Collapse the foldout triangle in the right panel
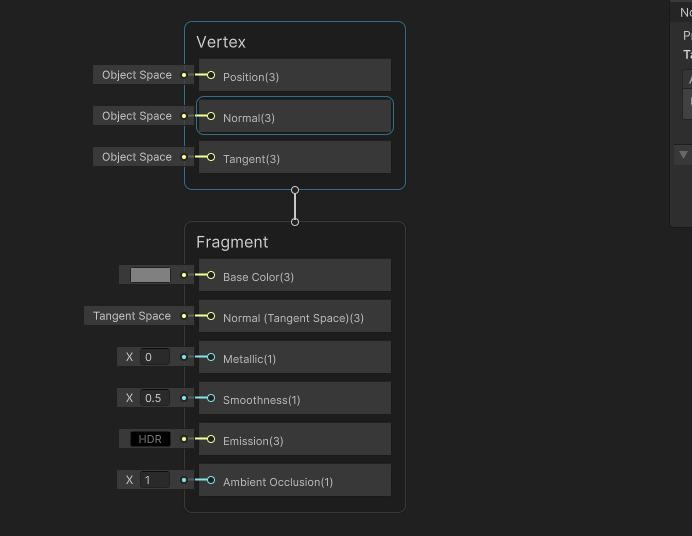This screenshot has width=692, height=536. [683, 154]
